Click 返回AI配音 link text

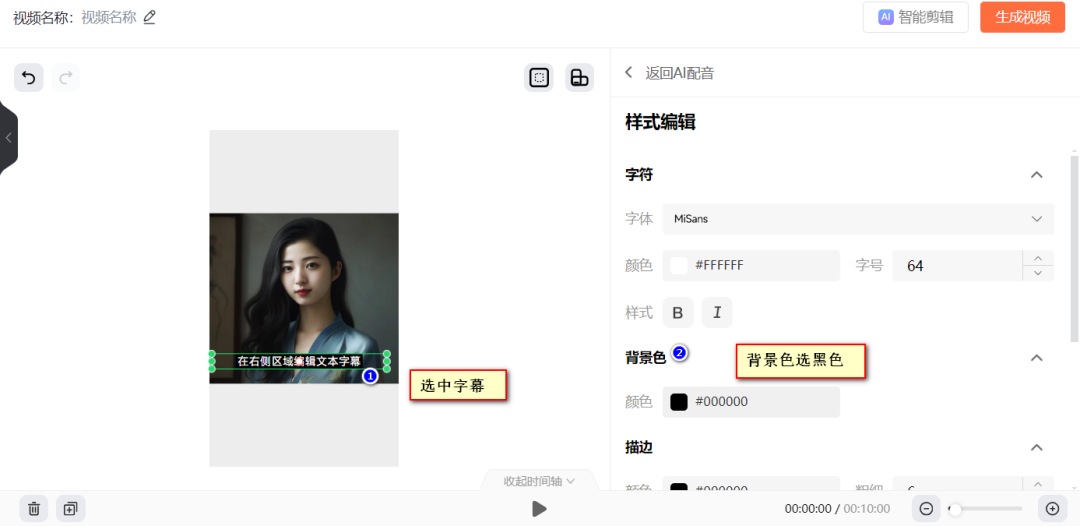point(679,73)
